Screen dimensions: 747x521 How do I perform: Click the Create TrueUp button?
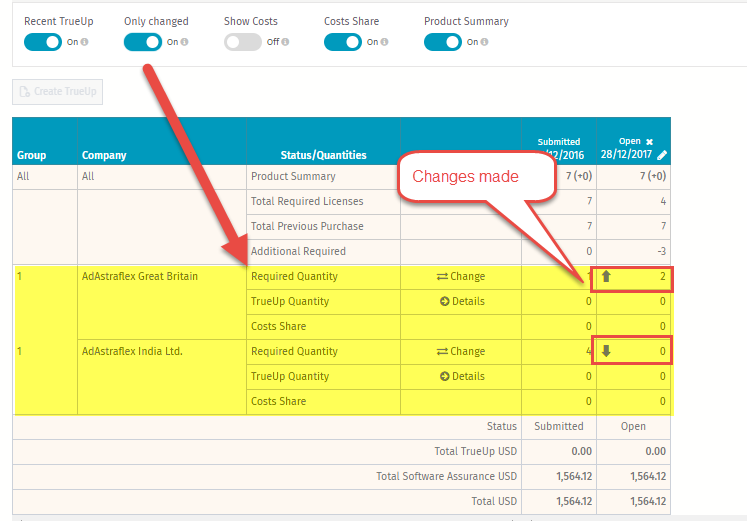pyautogui.click(x=58, y=91)
